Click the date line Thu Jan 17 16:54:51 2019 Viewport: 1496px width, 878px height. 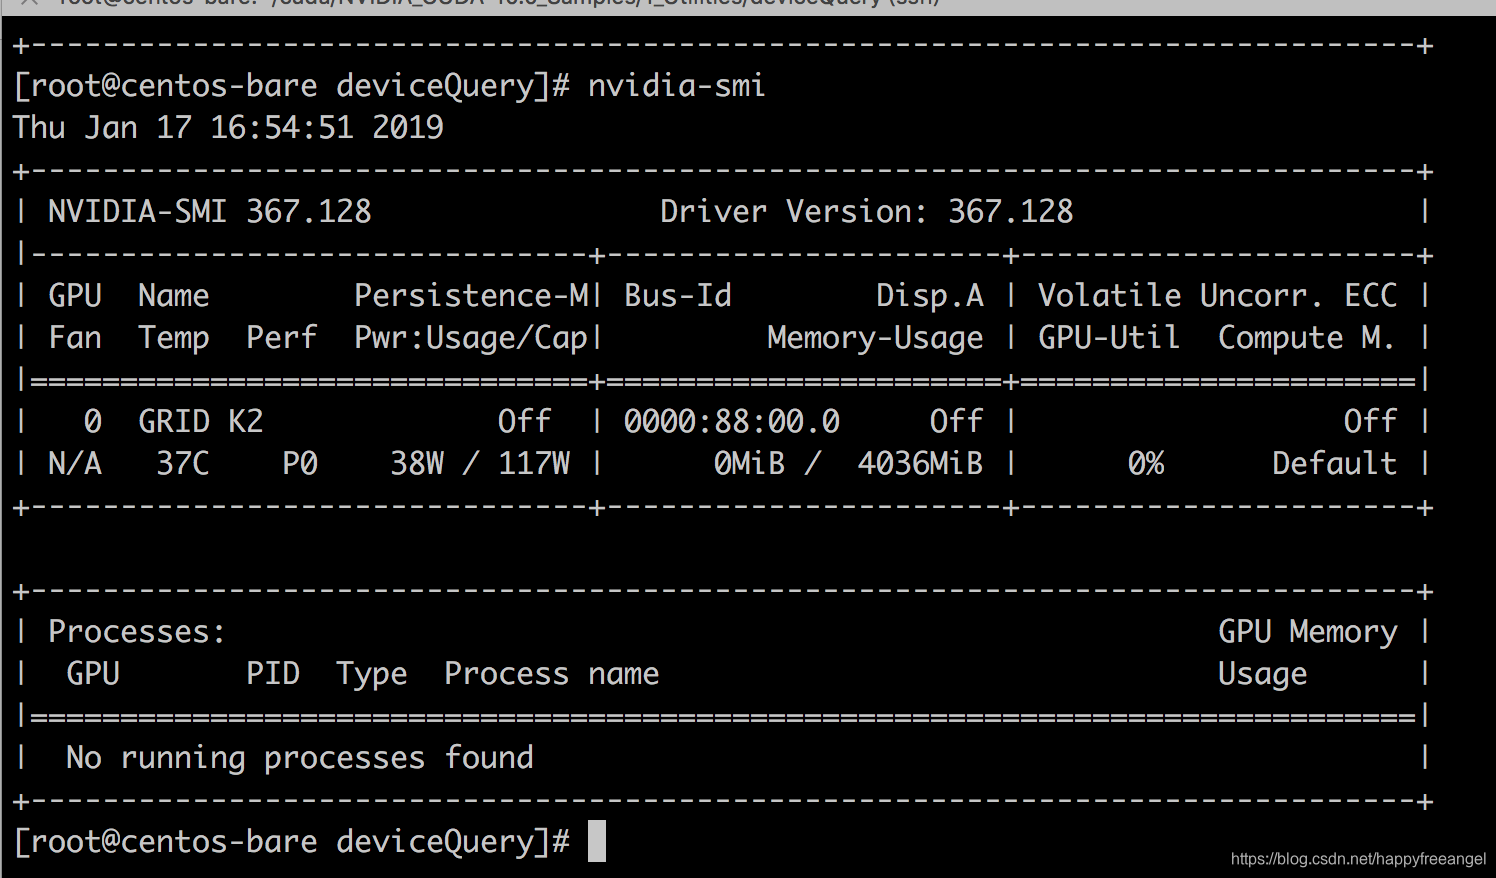pos(228,128)
